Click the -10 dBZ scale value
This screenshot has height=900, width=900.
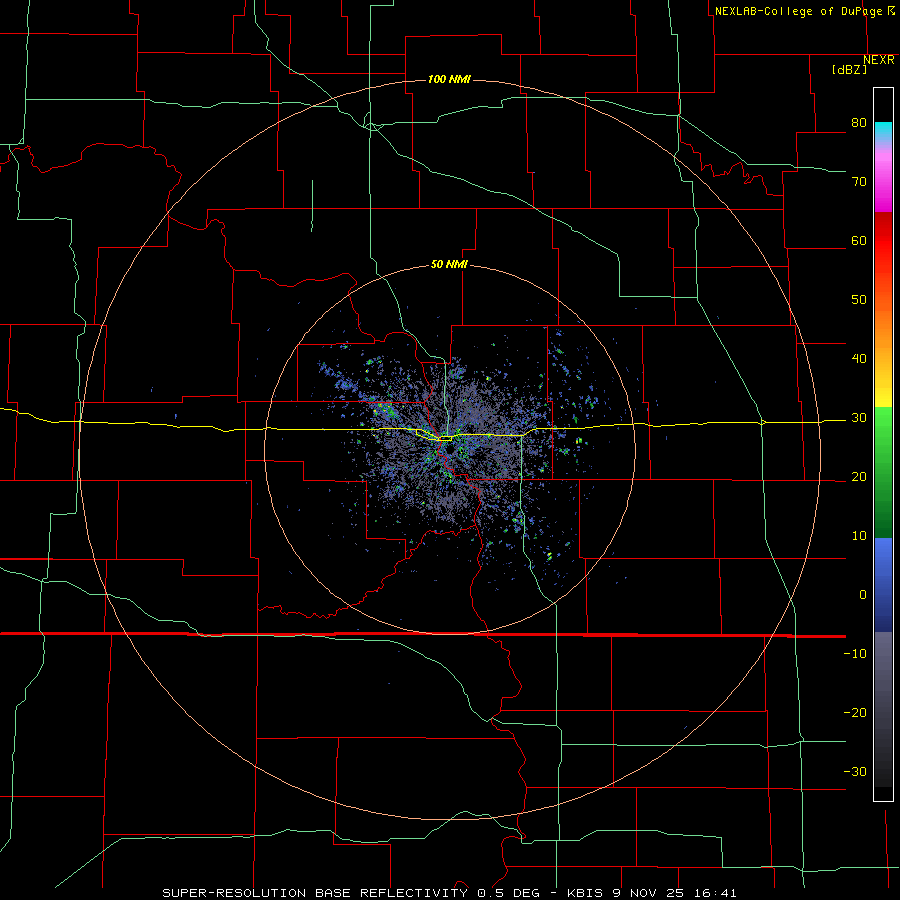855,654
